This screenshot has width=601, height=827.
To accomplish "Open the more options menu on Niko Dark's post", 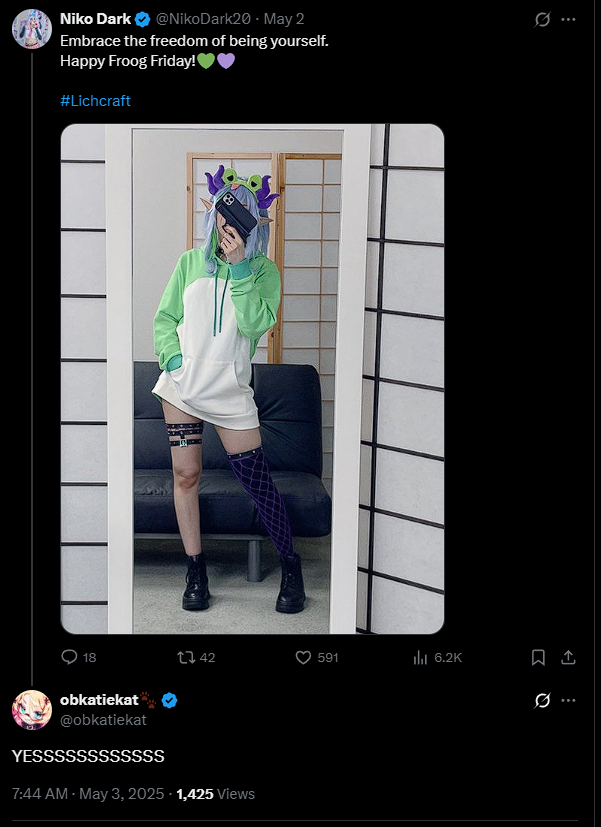I will [x=568, y=20].
